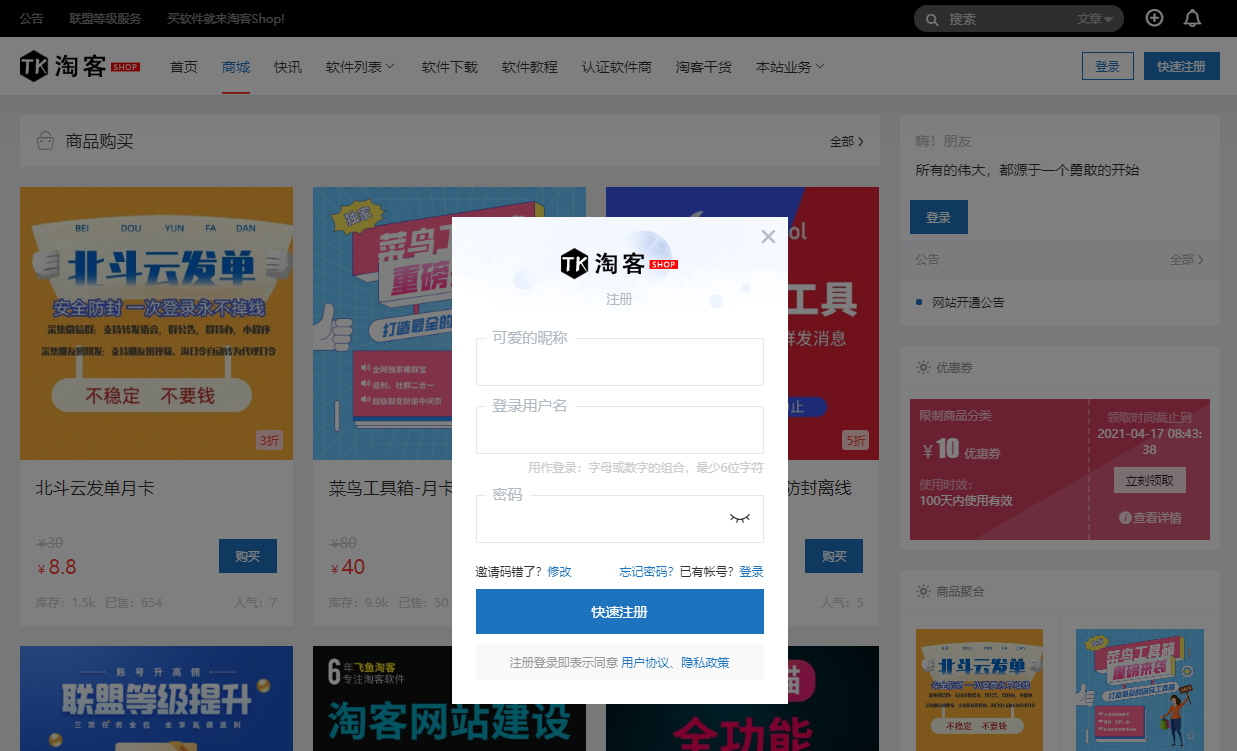Open the 隐私政策 link
The height and width of the screenshot is (751, 1237).
click(706, 662)
